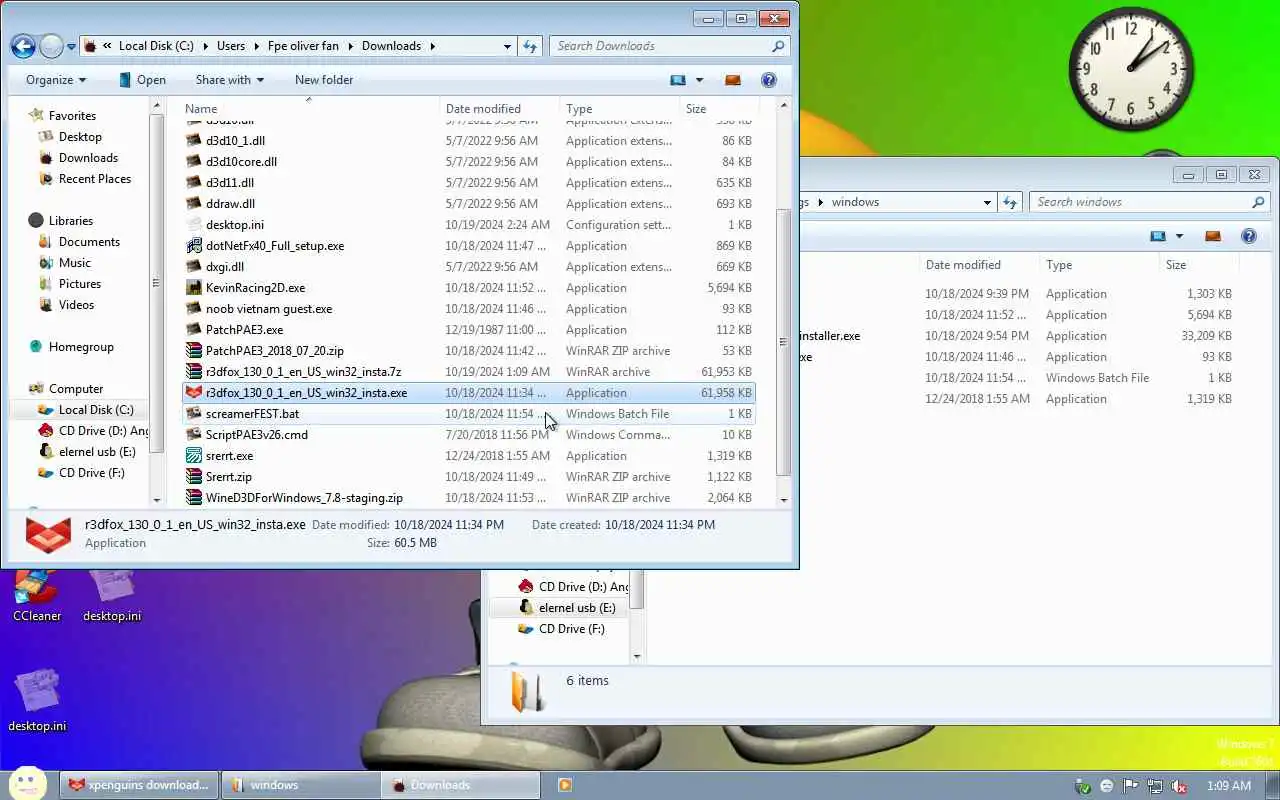
Task: Click the Action Center flag in the tray
Action: (x=1130, y=786)
